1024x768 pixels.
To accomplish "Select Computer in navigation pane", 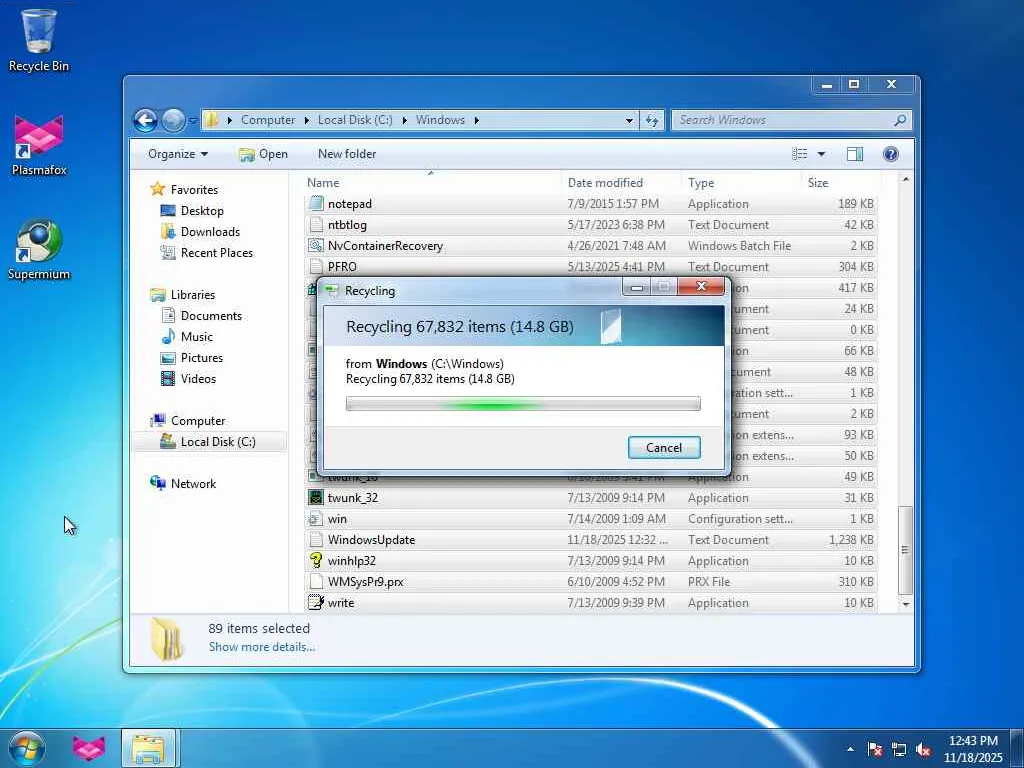I will pos(198,421).
